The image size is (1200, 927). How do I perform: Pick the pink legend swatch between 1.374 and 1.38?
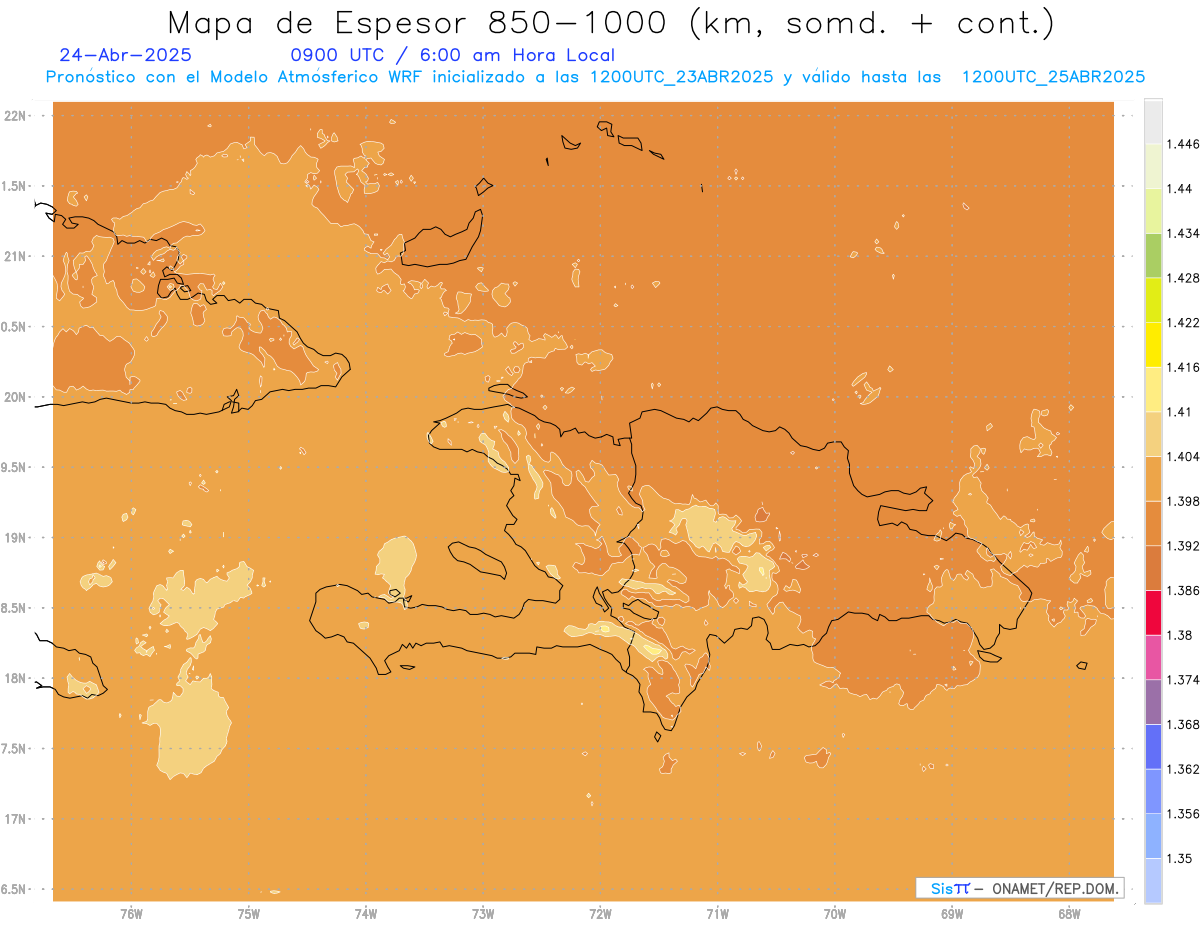(1153, 657)
